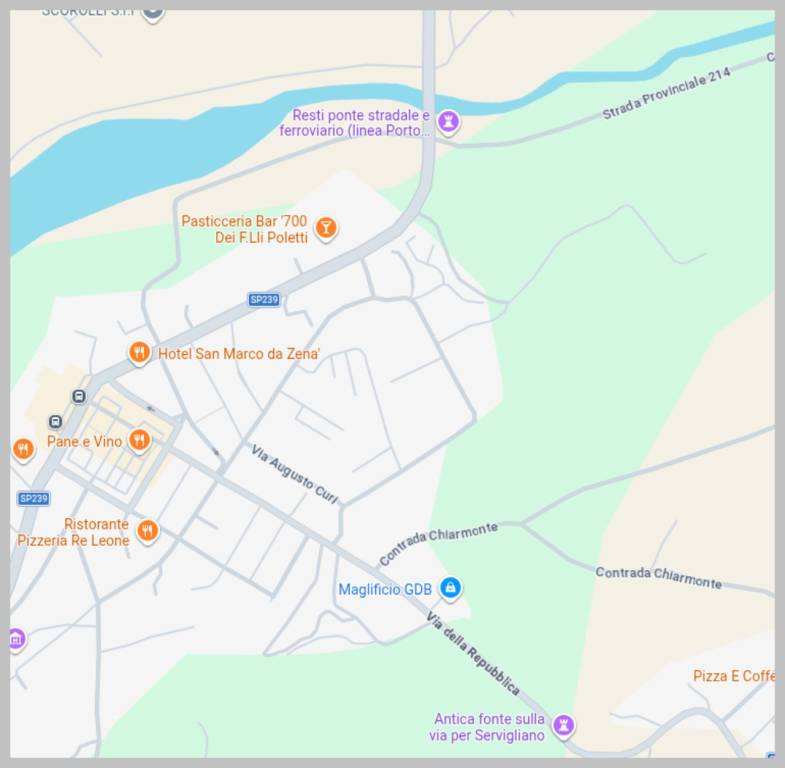
Task: Click the Via Augusto Curi street label
Action: tap(294, 474)
